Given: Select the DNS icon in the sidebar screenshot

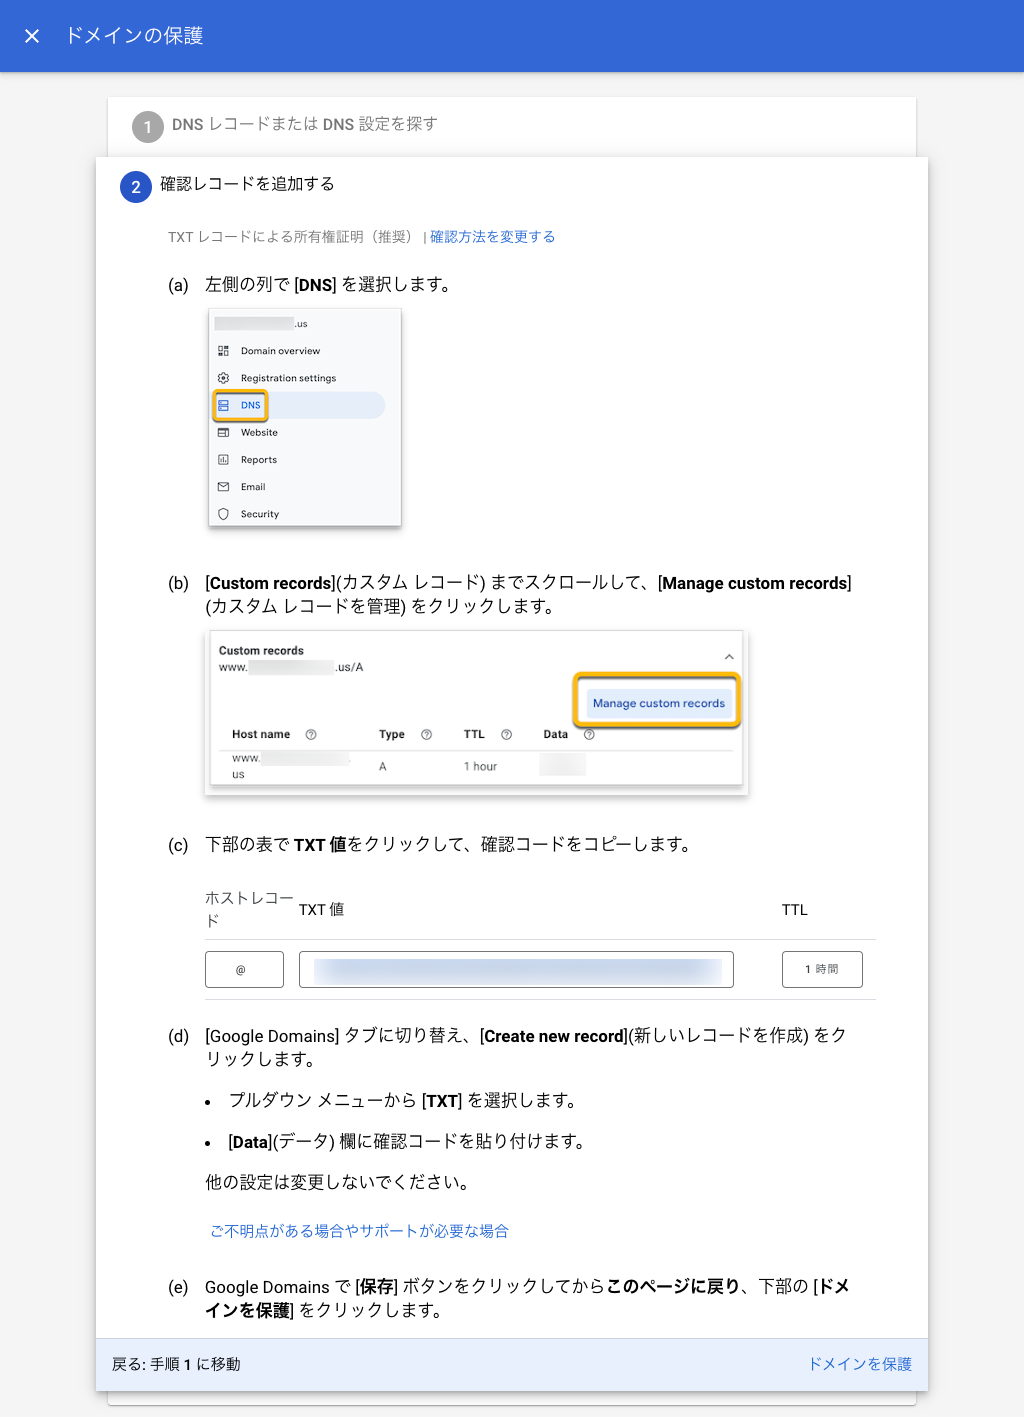Looking at the screenshot, I should [224, 405].
